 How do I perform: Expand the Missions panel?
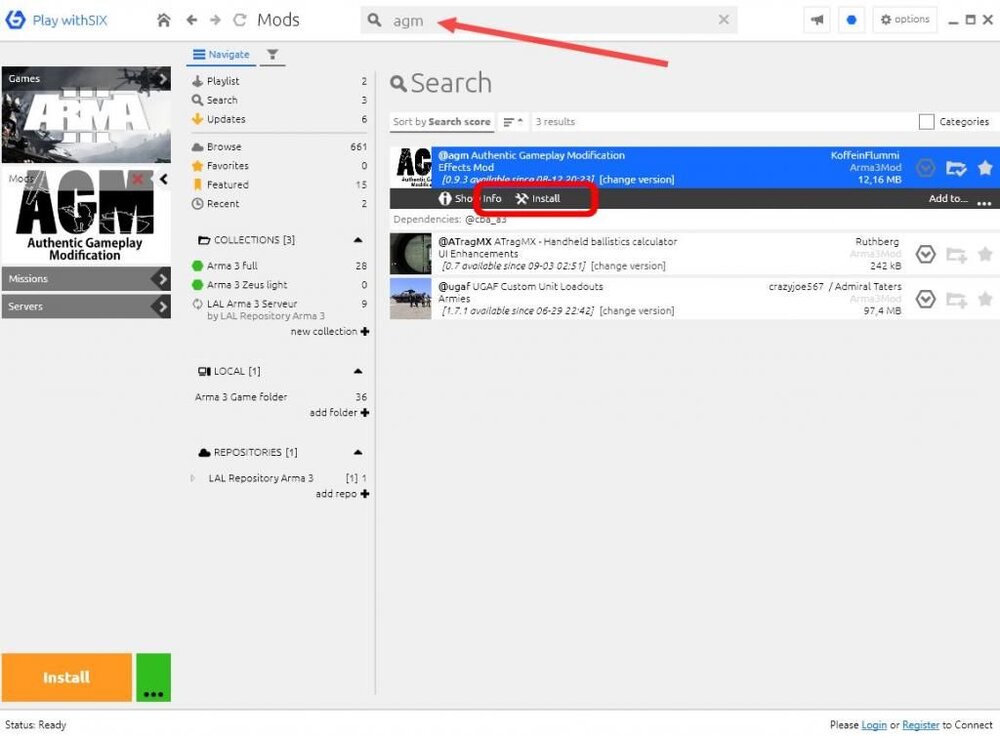coord(86,279)
